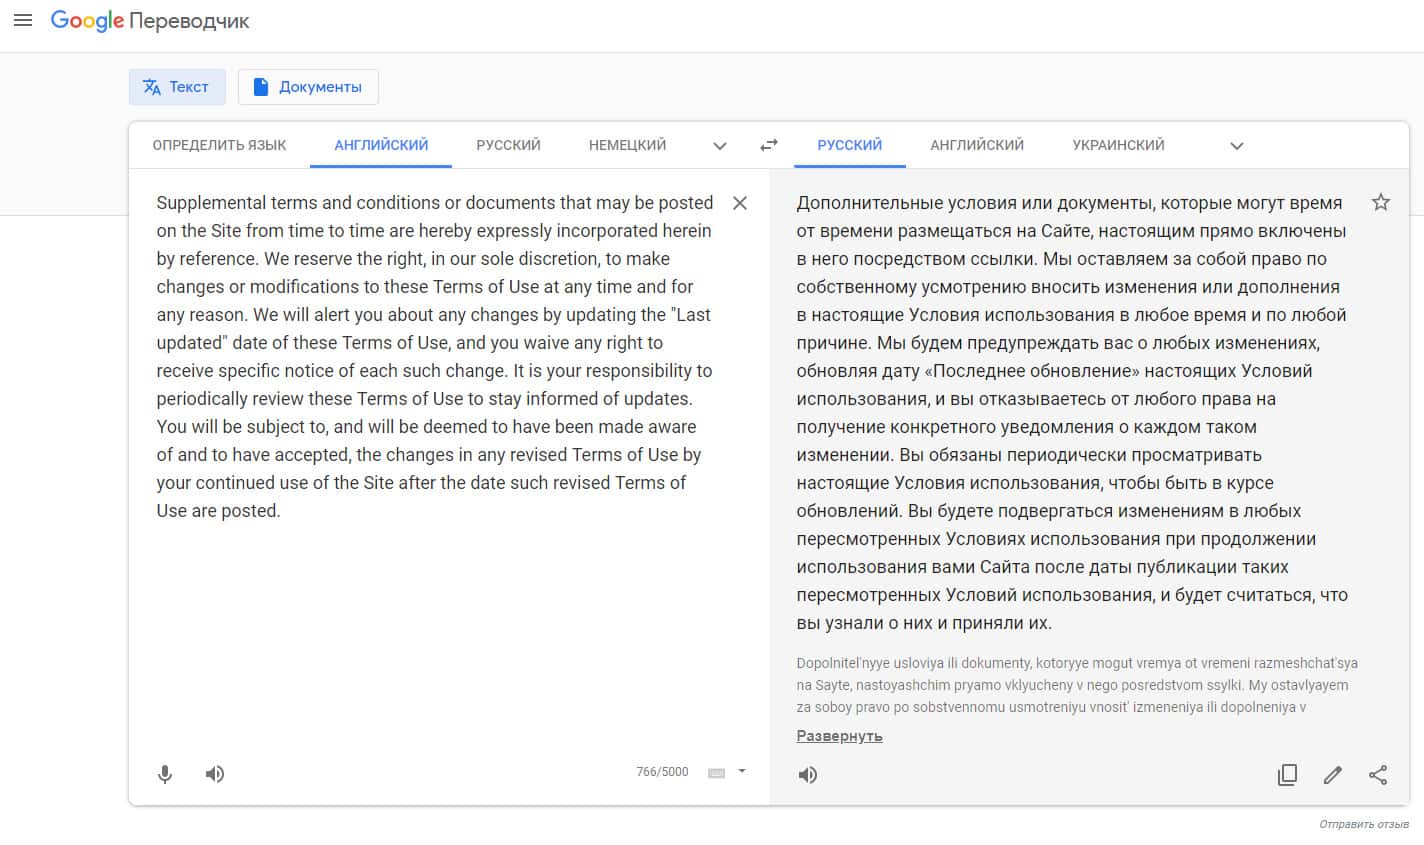
Task: Select Украинский as target language
Action: pos(1118,145)
